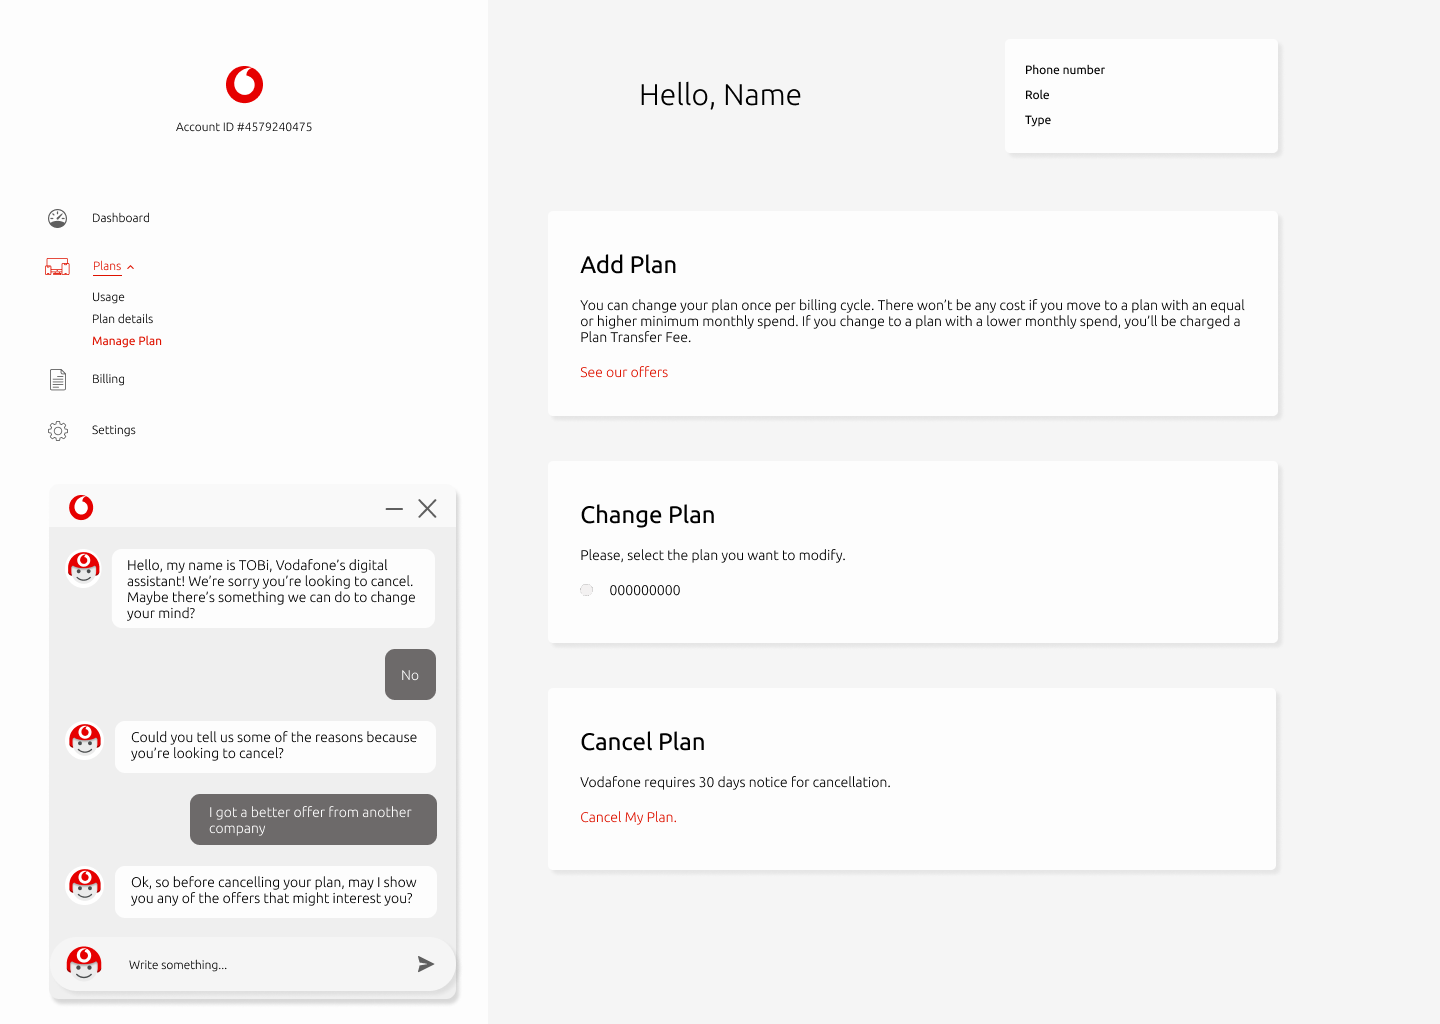Click TOBi avatar beside greeting message
The image size is (1440, 1024).
pyautogui.click(x=84, y=568)
